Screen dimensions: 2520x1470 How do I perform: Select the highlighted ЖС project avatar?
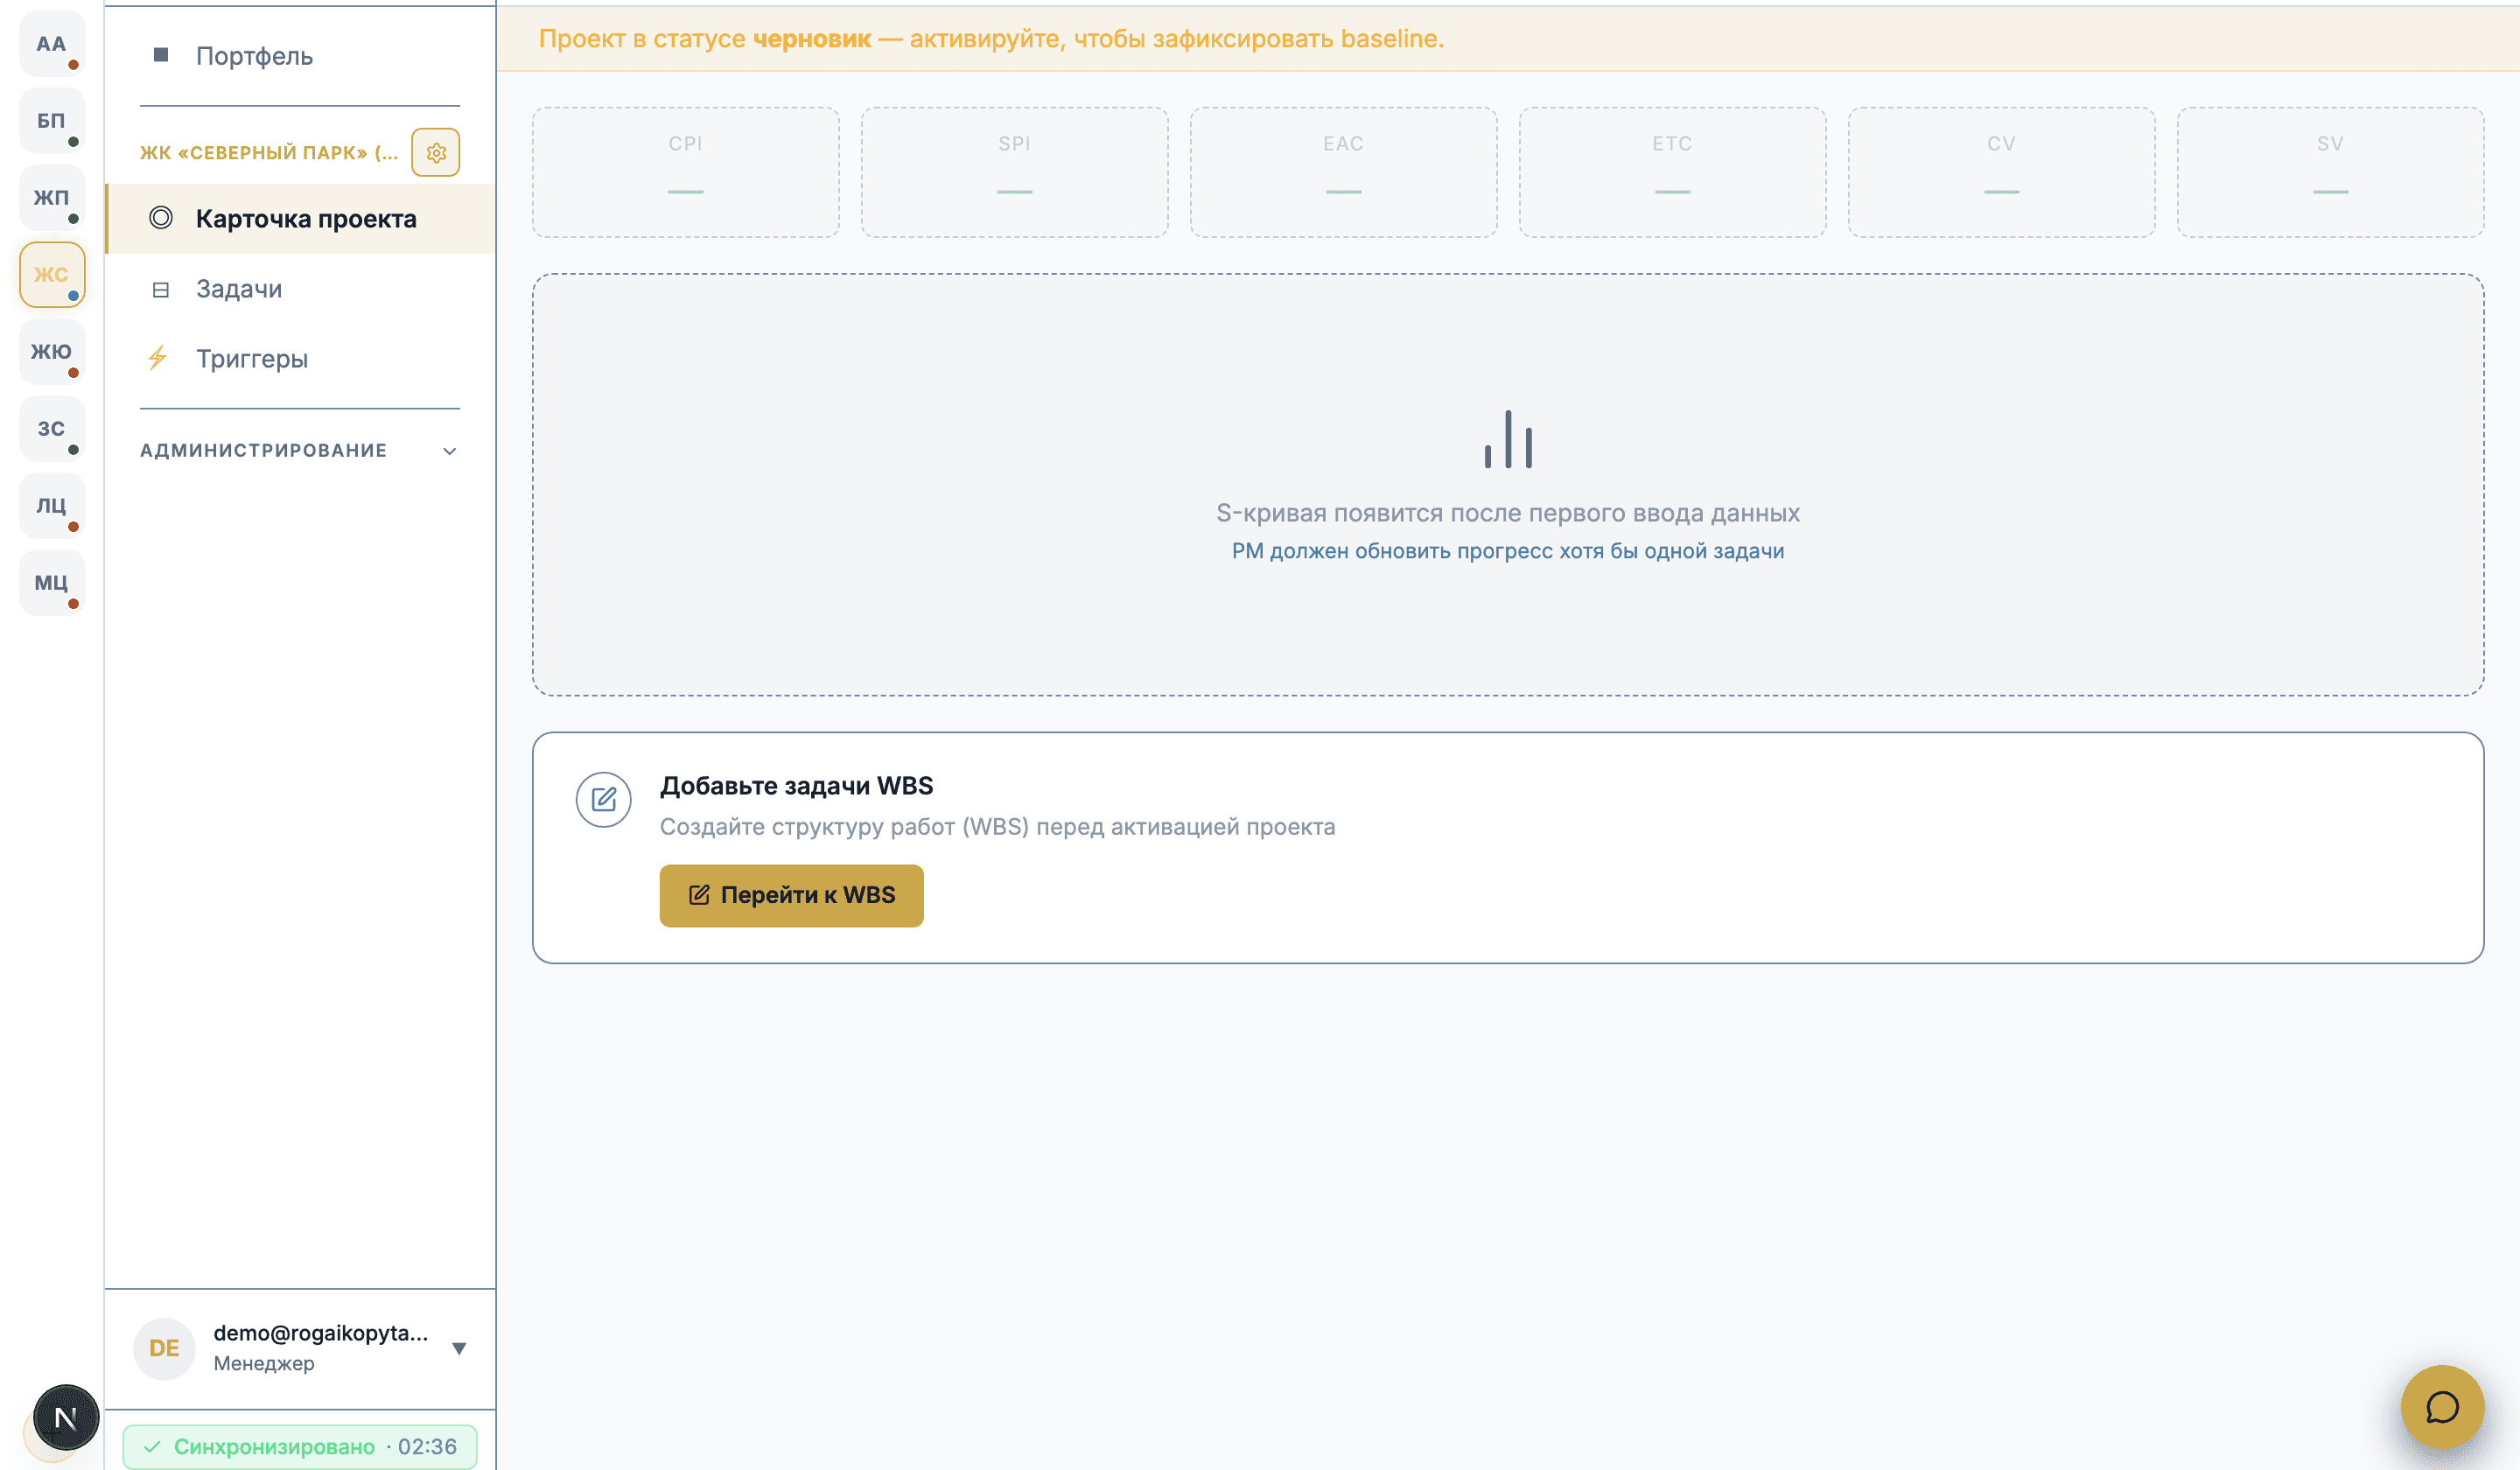point(52,275)
